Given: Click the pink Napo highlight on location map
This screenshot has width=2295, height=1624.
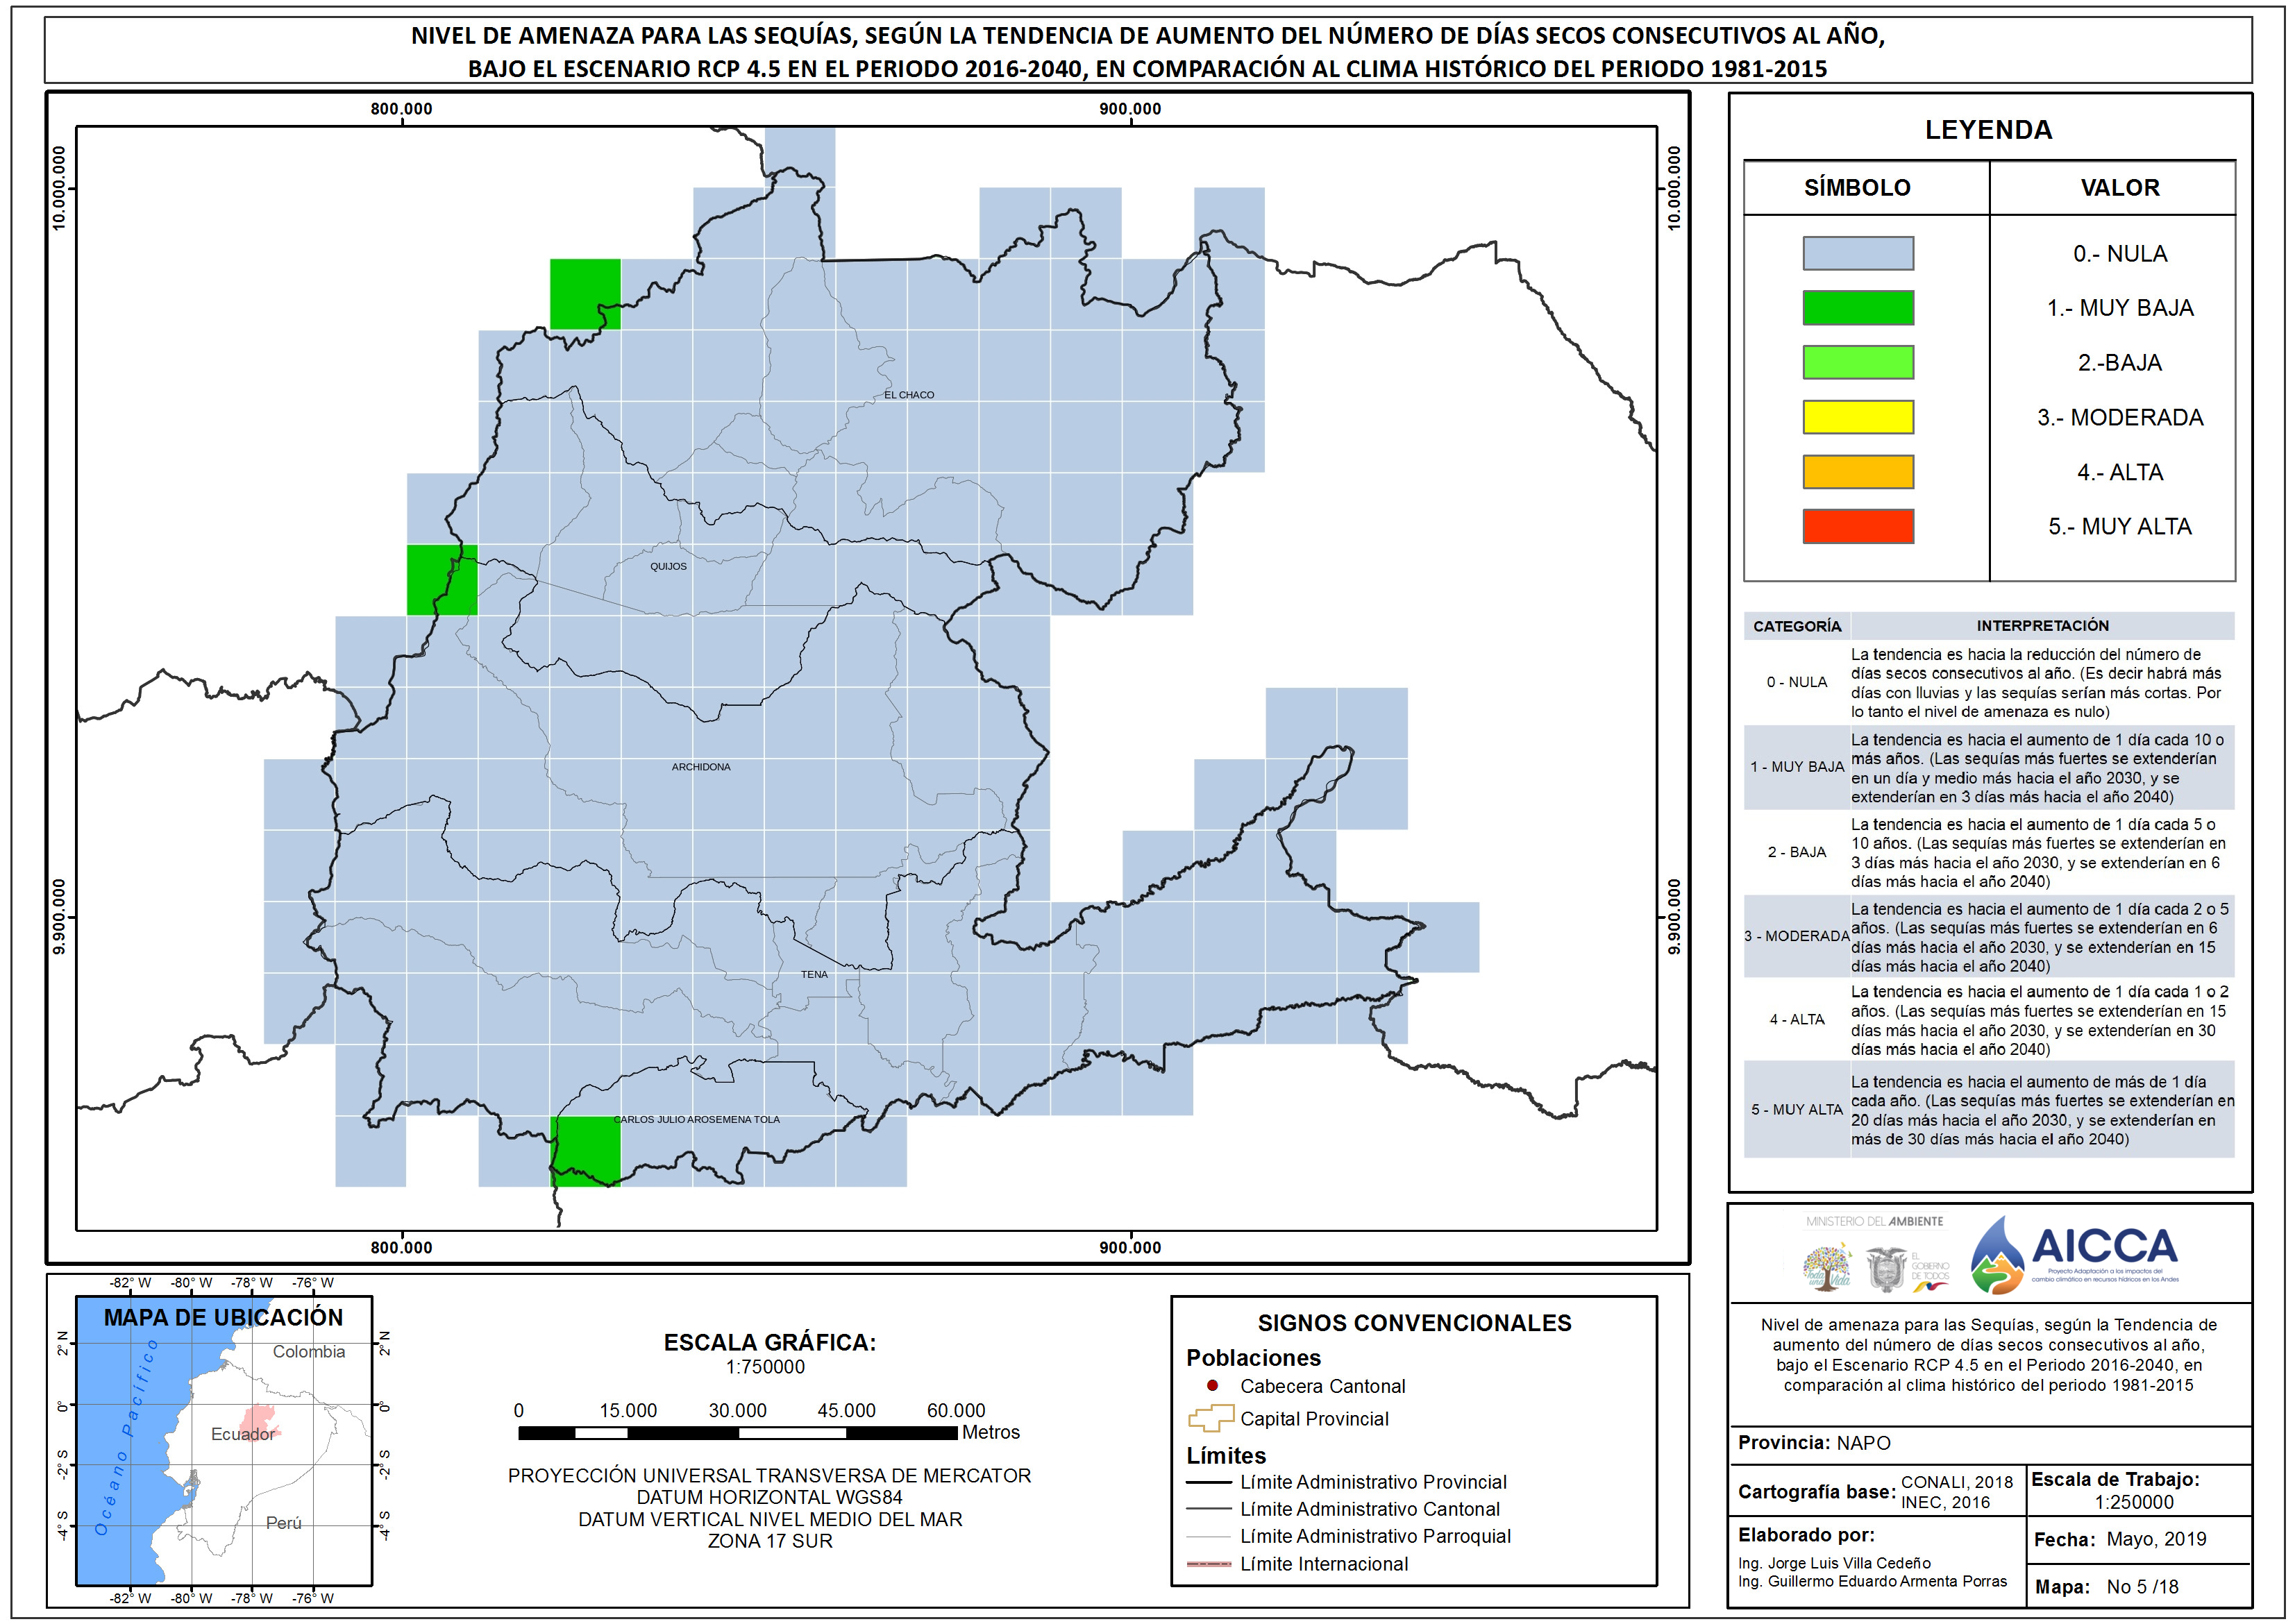Looking at the screenshot, I should click(258, 1421).
